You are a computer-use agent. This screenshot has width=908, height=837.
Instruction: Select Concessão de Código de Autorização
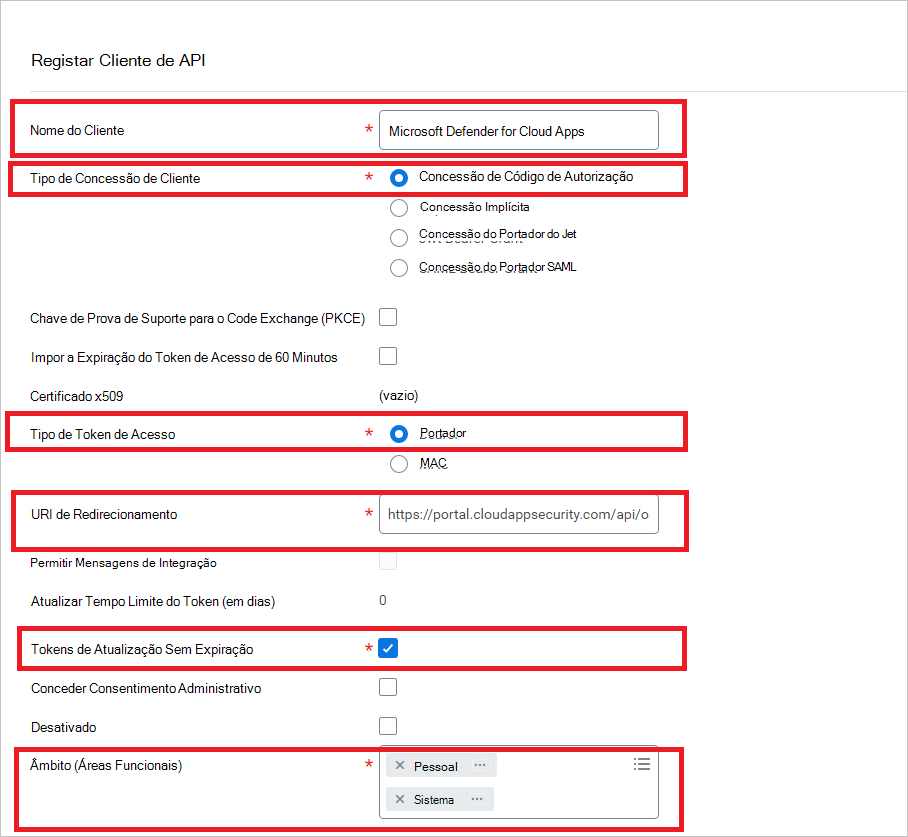coord(399,177)
